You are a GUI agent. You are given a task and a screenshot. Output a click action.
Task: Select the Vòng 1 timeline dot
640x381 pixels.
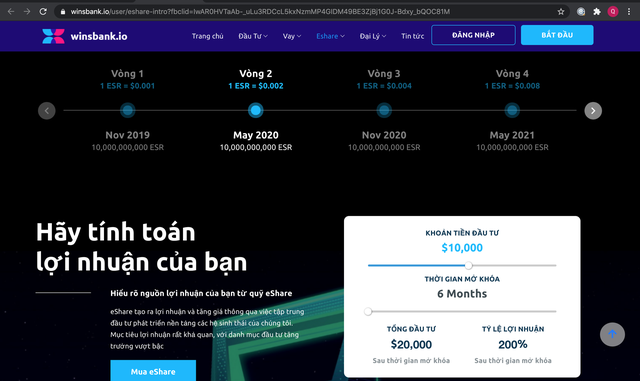(x=127, y=110)
